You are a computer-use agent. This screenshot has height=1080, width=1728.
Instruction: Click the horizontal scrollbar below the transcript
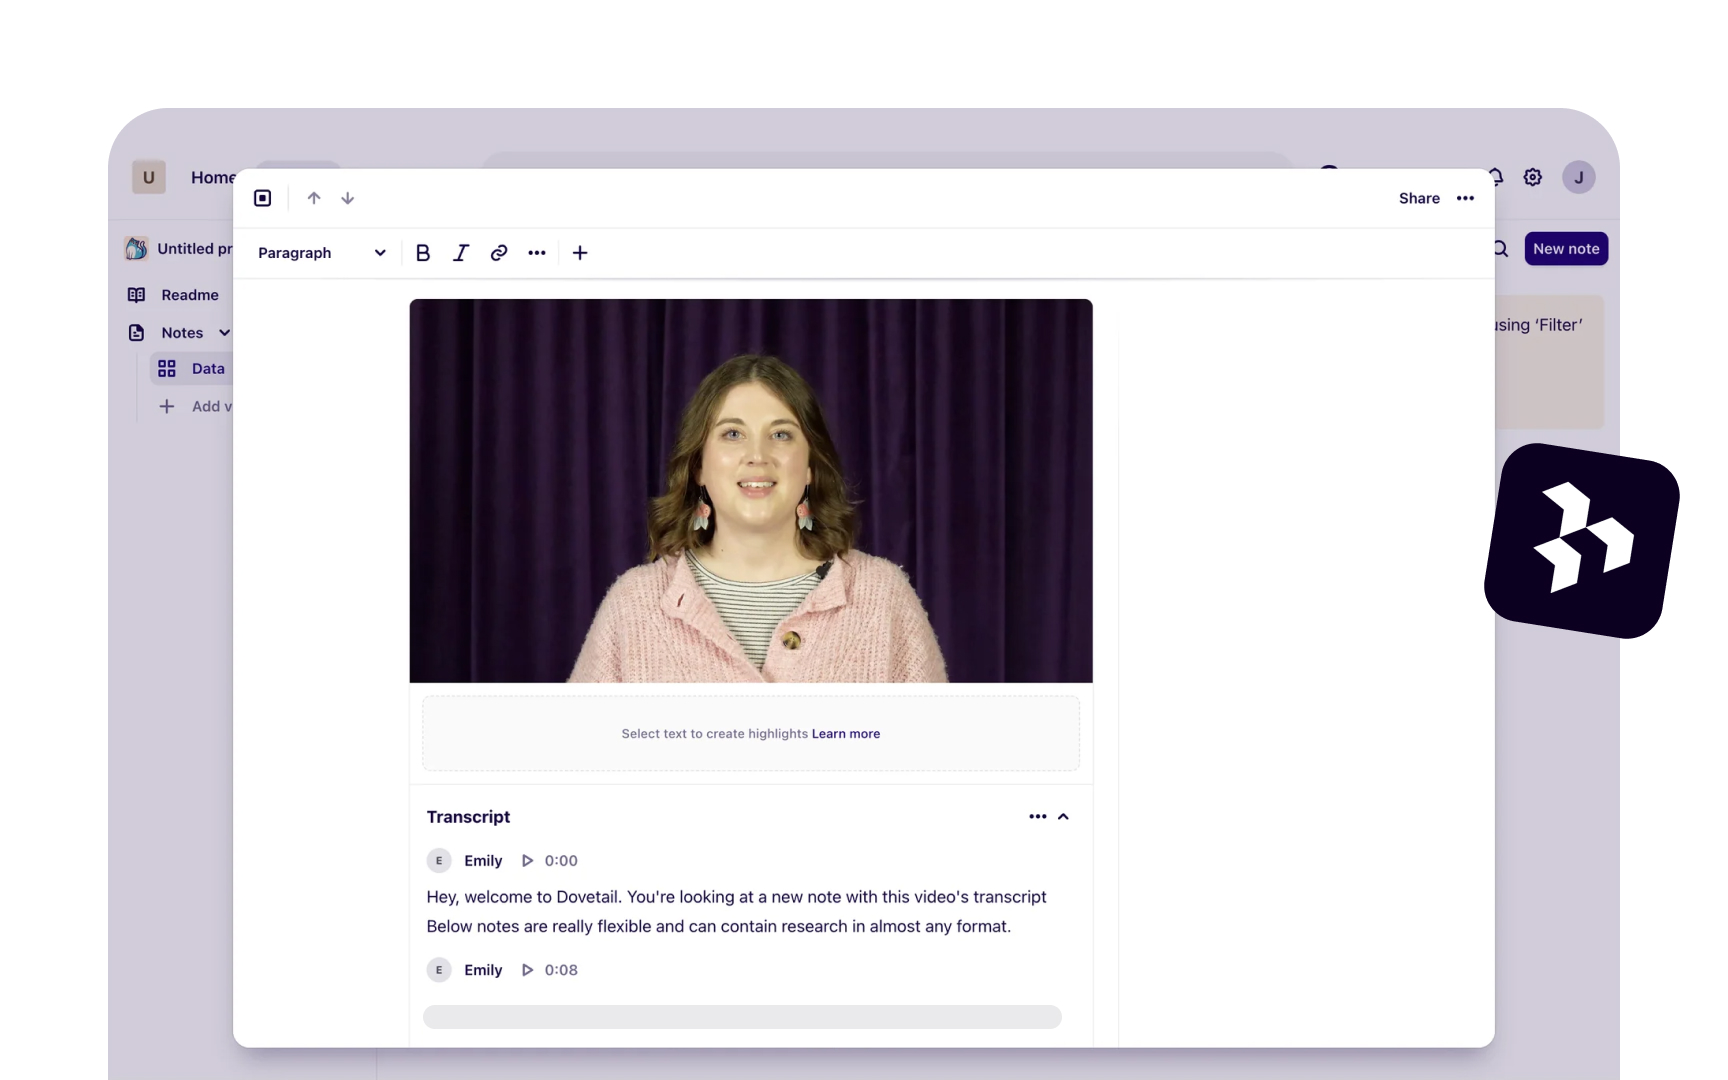[742, 1017]
